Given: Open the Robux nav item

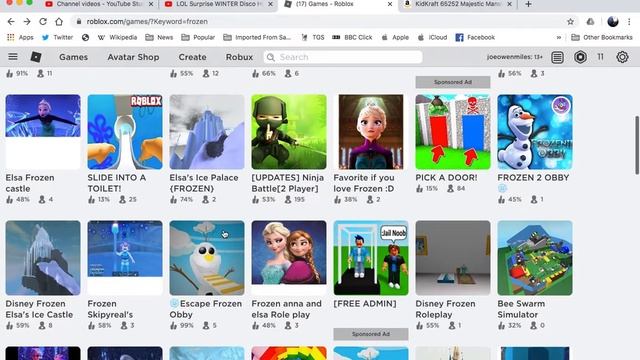Looking at the screenshot, I should click(x=239, y=57).
